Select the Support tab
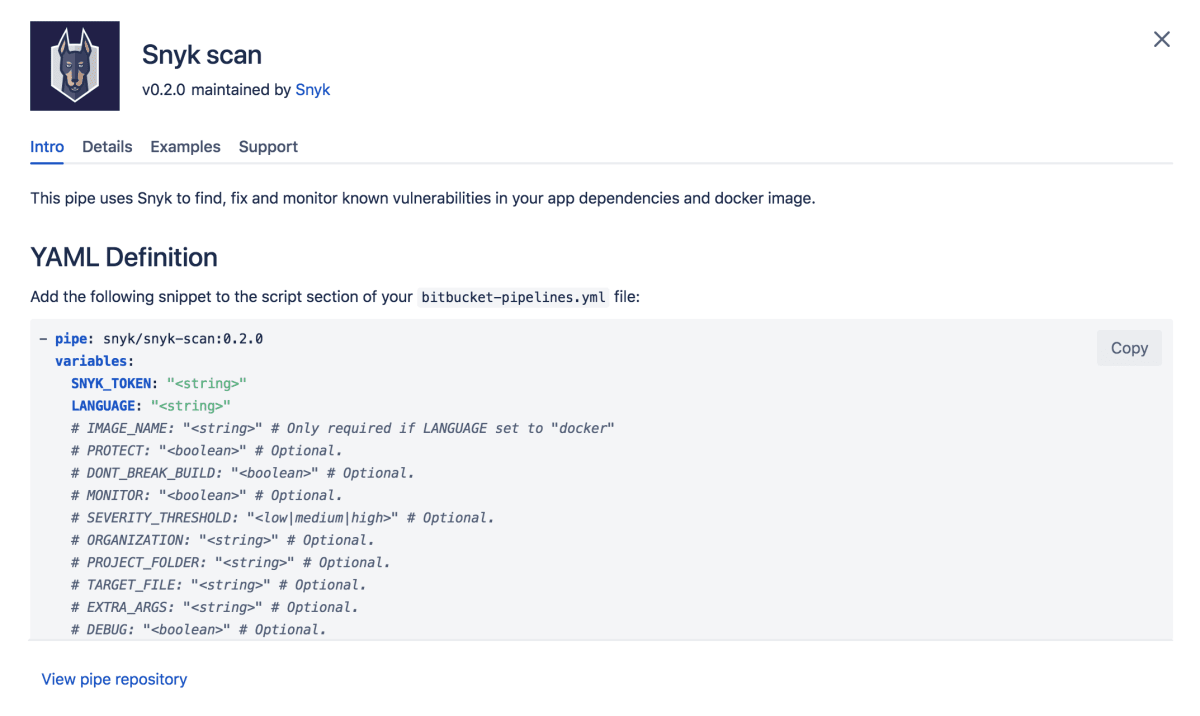 coord(267,146)
